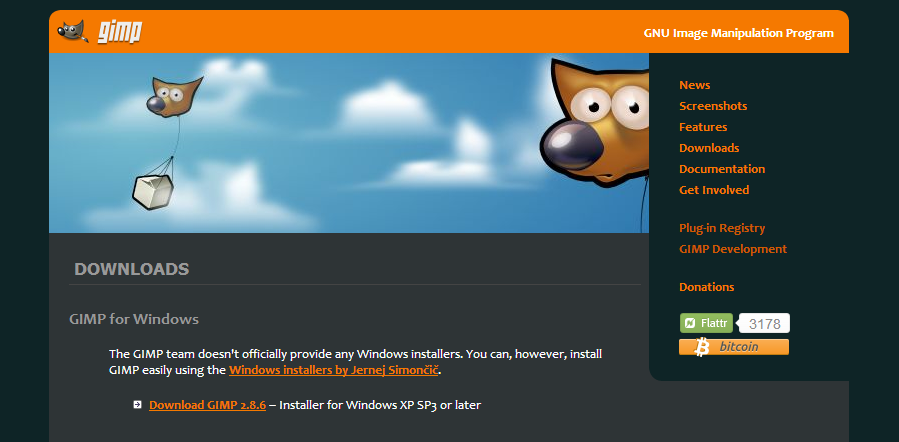This screenshot has height=442, width=899.
Task: Open the News page
Action: coord(694,85)
